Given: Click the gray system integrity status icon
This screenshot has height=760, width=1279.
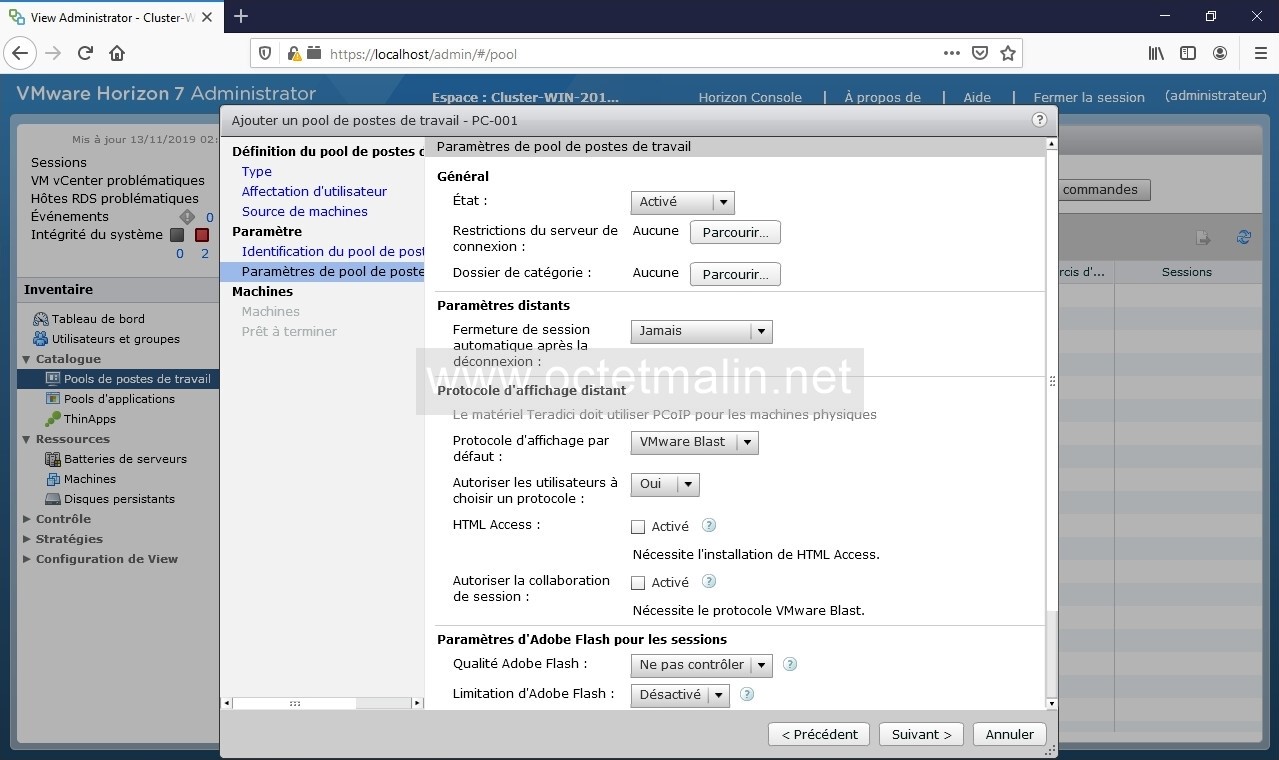Looking at the screenshot, I should (x=177, y=235).
